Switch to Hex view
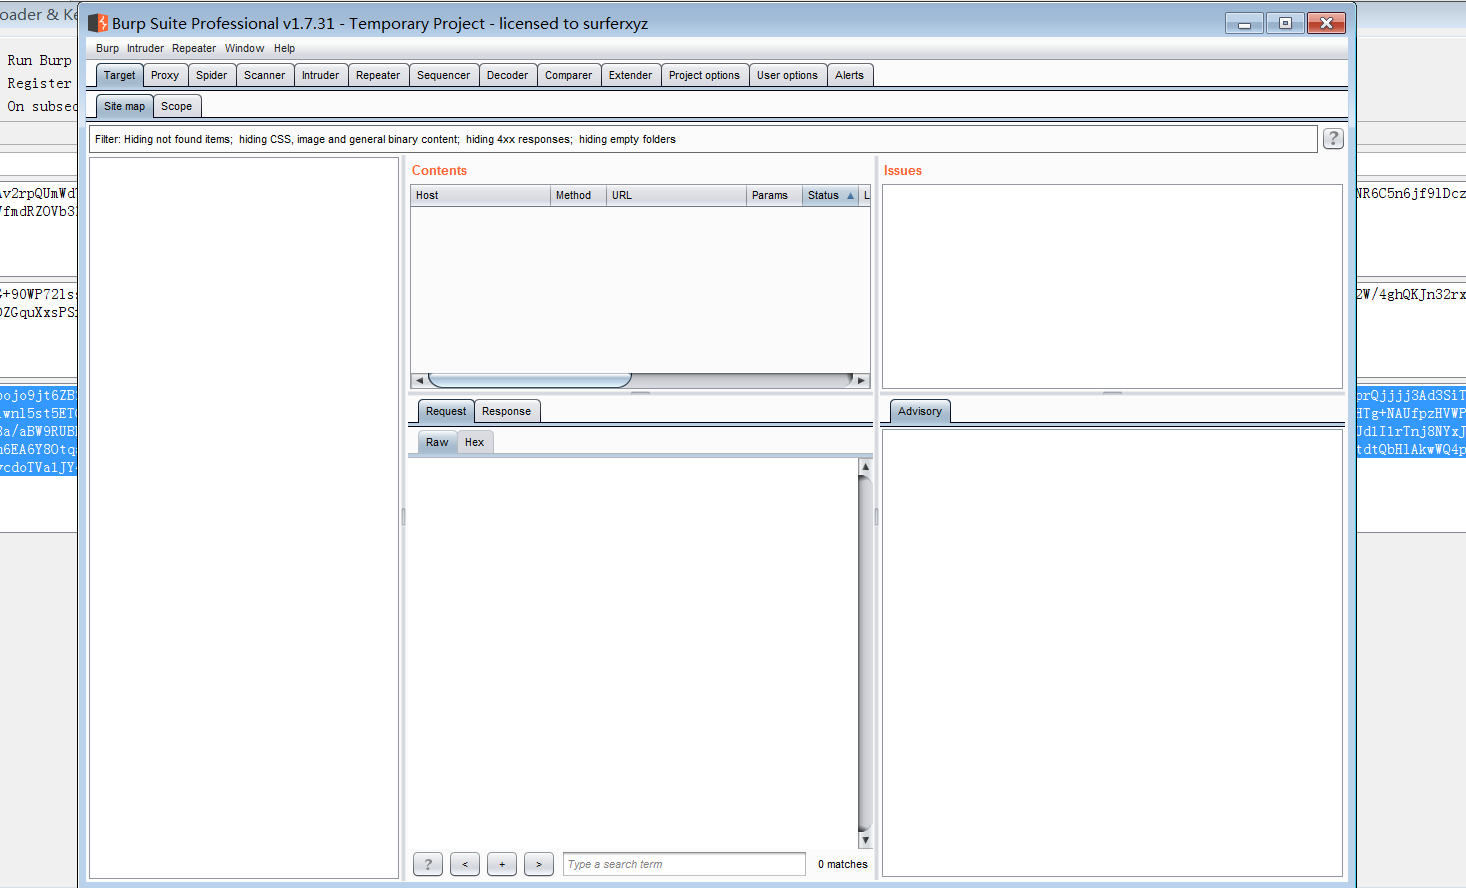The width and height of the screenshot is (1466, 888). click(475, 442)
